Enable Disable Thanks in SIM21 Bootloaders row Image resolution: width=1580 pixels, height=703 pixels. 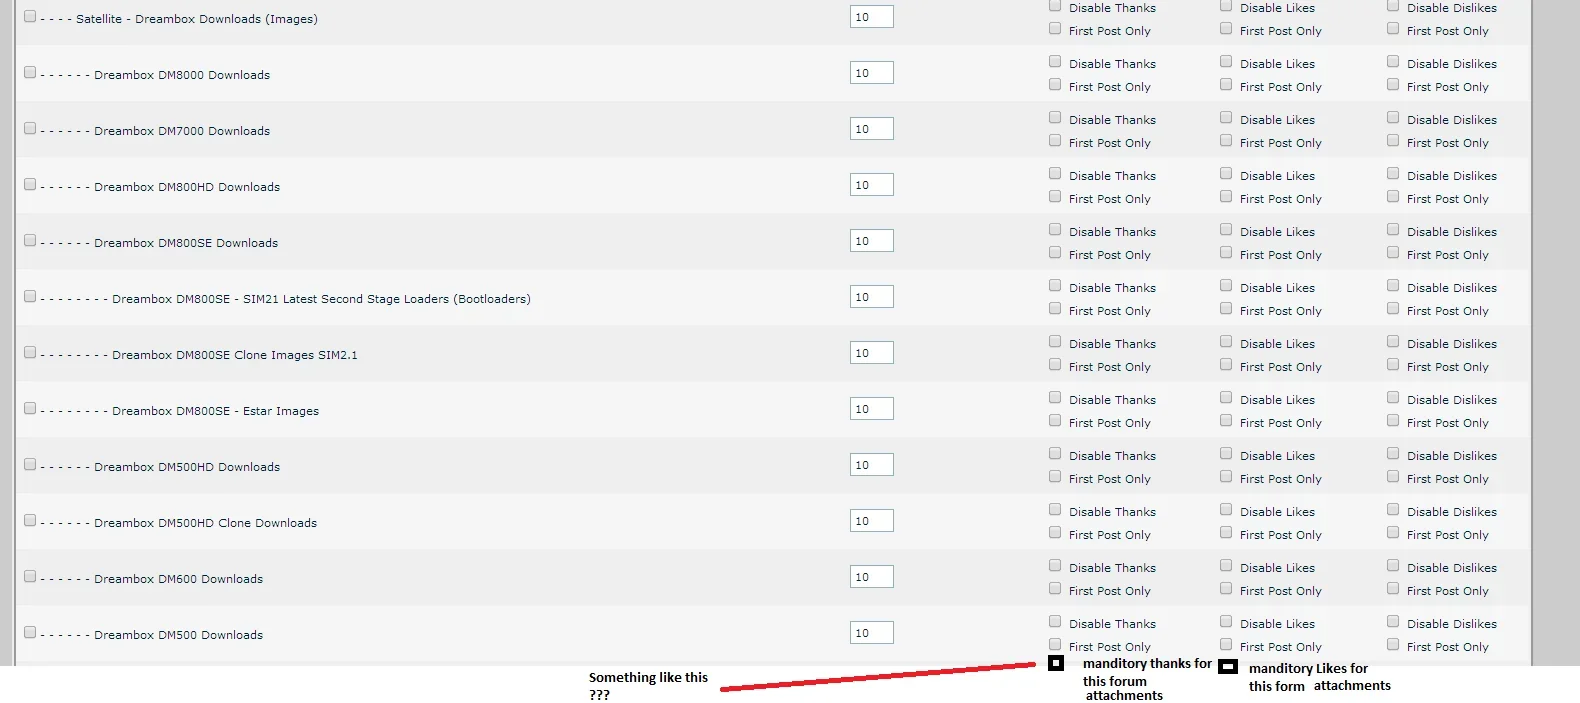click(x=1055, y=285)
